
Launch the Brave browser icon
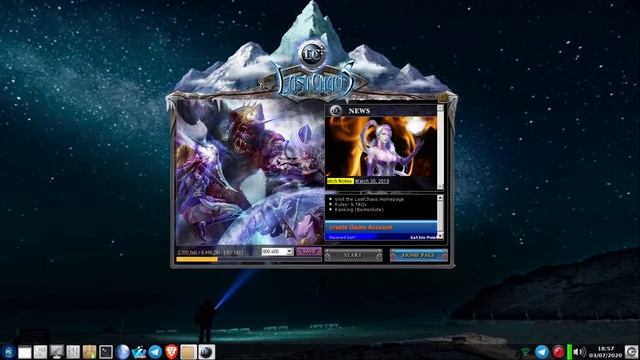171,352
